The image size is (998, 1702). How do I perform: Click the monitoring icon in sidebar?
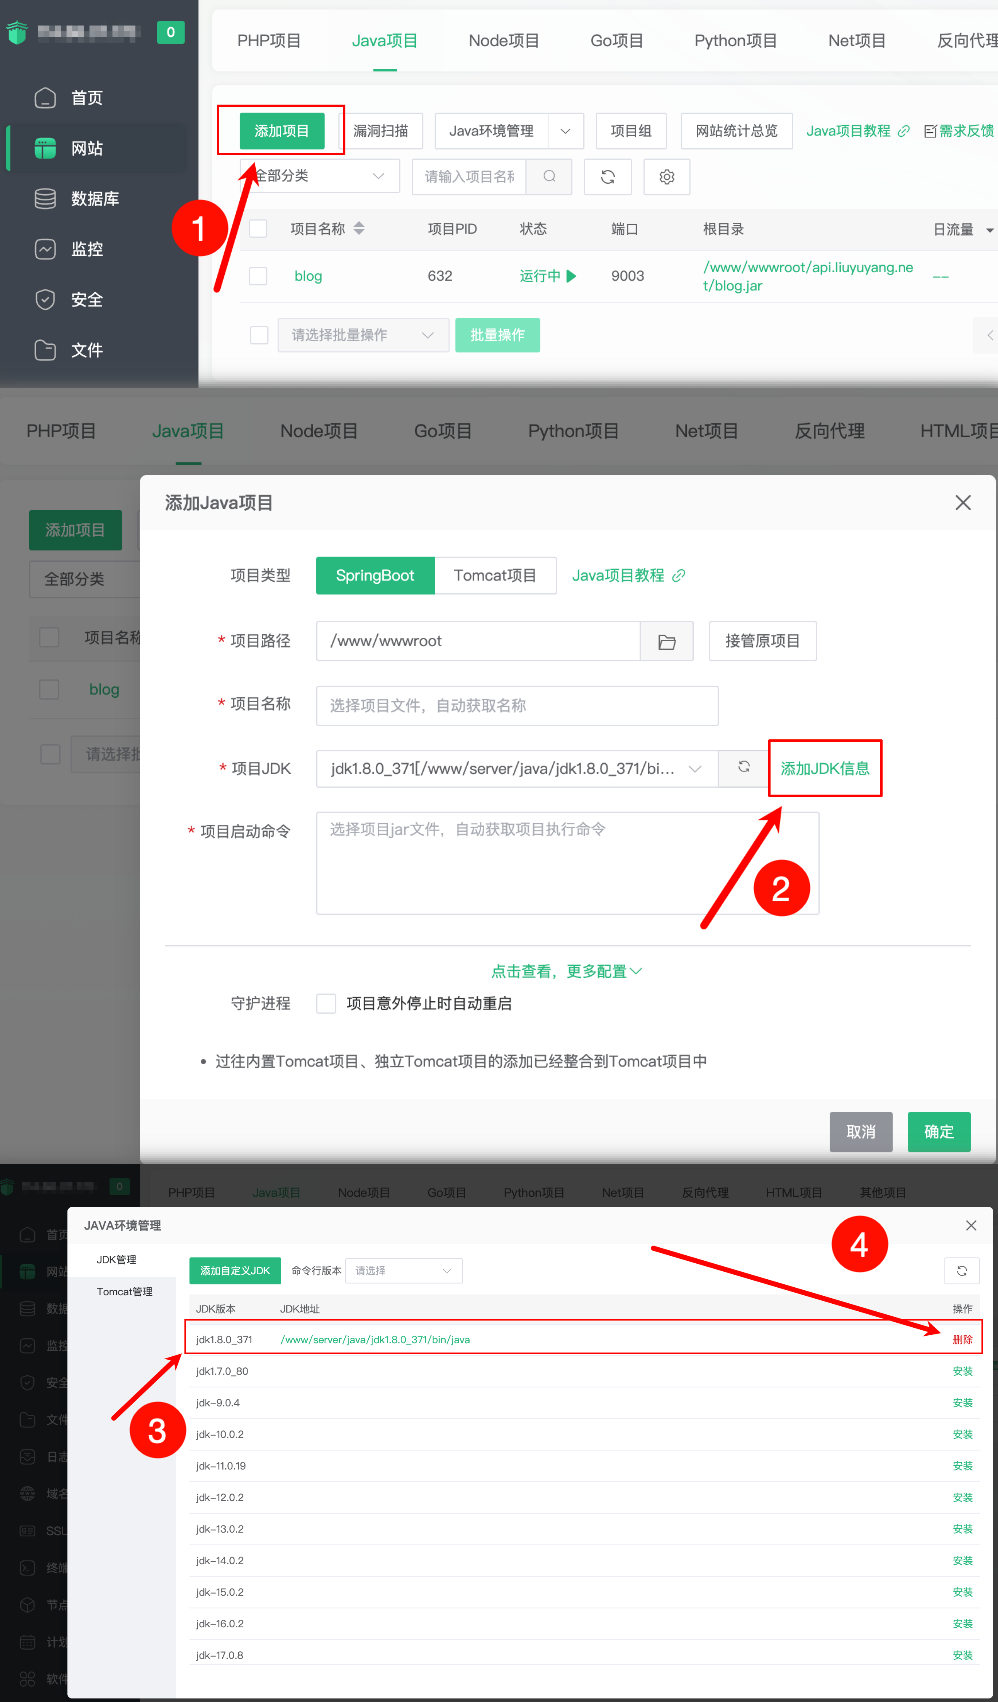(45, 249)
